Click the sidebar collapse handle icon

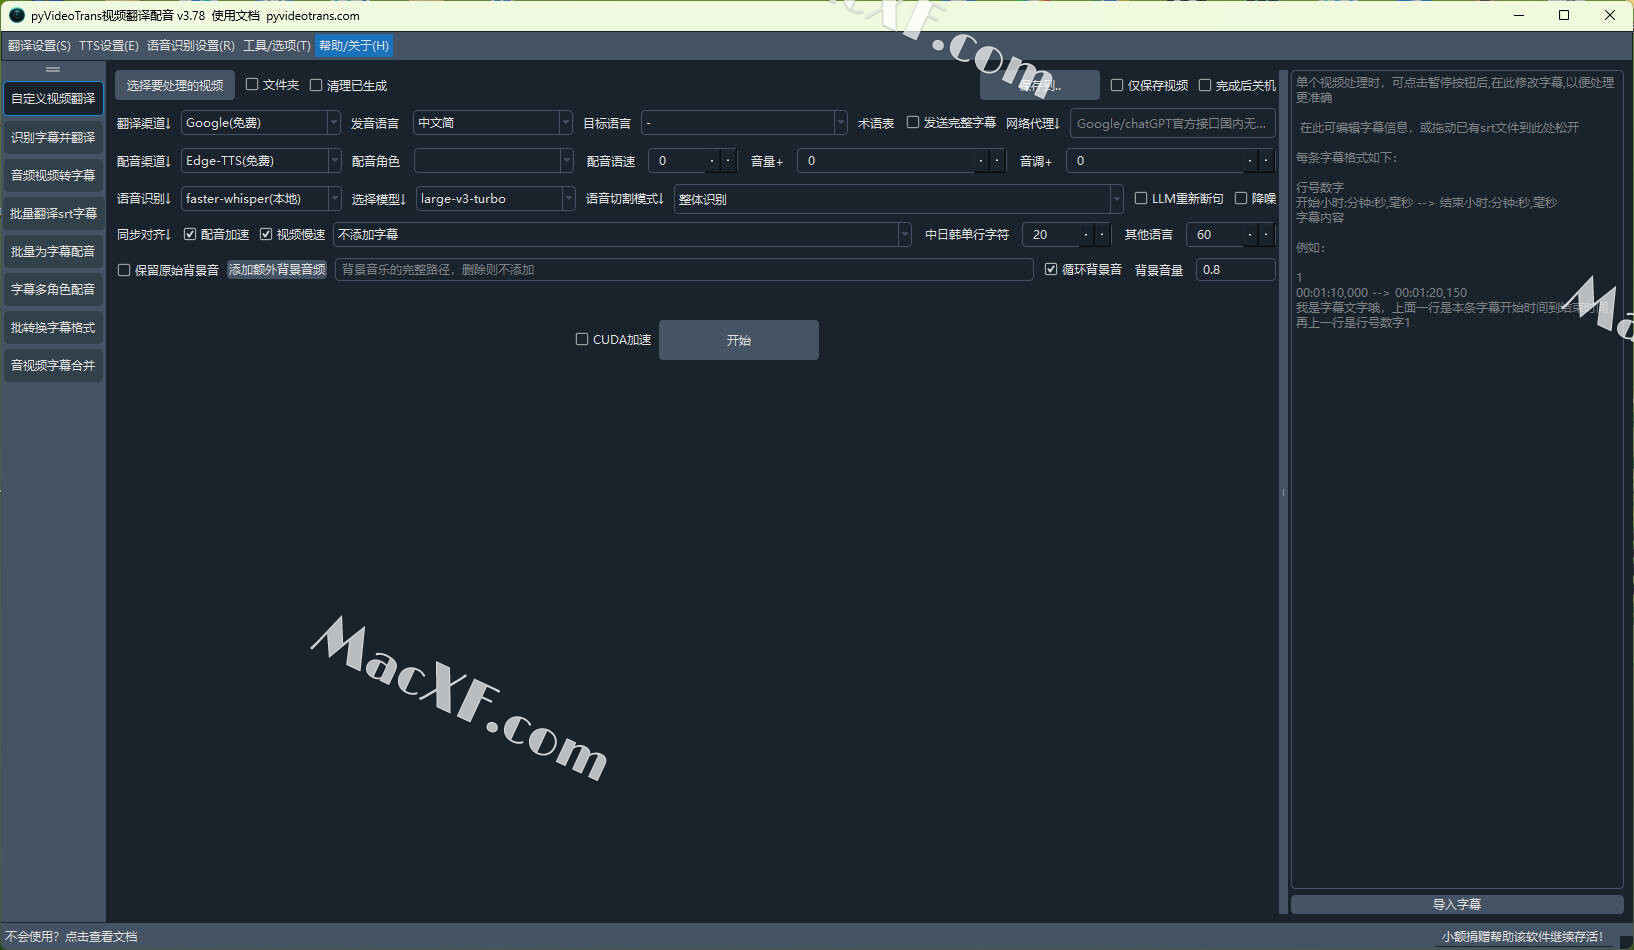click(x=53, y=69)
